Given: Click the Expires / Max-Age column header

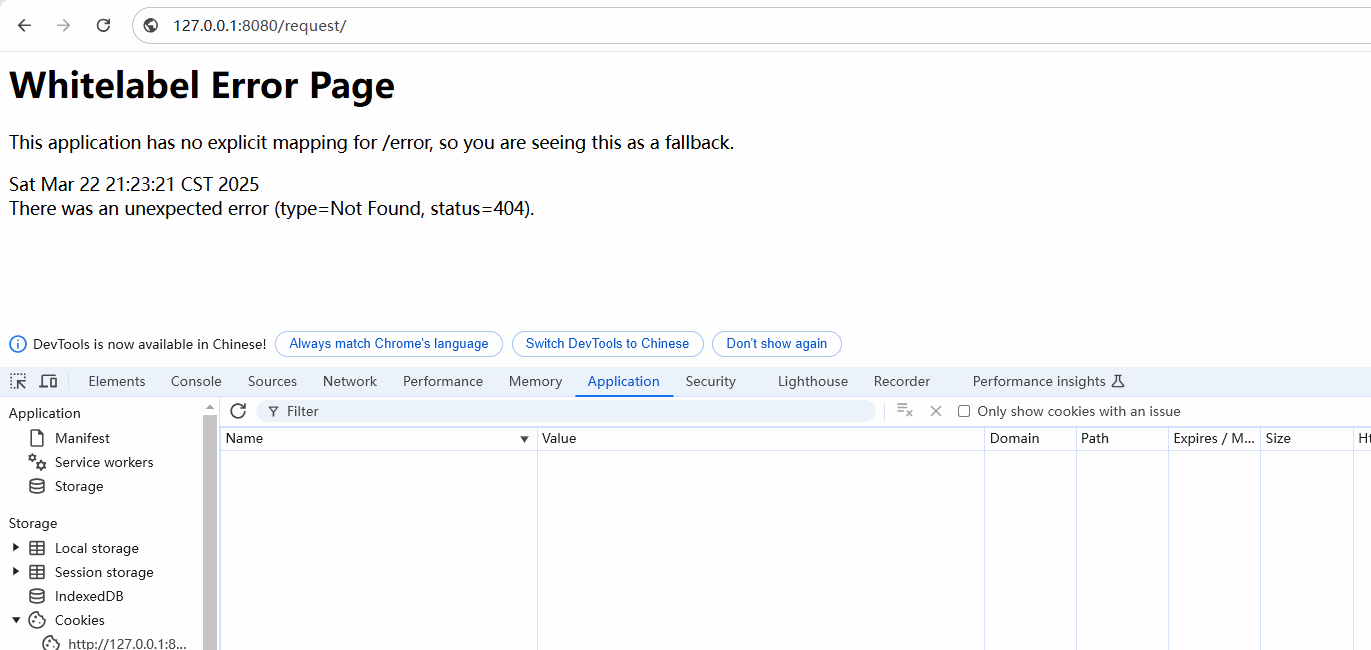Looking at the screenshot, I should click(1214, 438).
